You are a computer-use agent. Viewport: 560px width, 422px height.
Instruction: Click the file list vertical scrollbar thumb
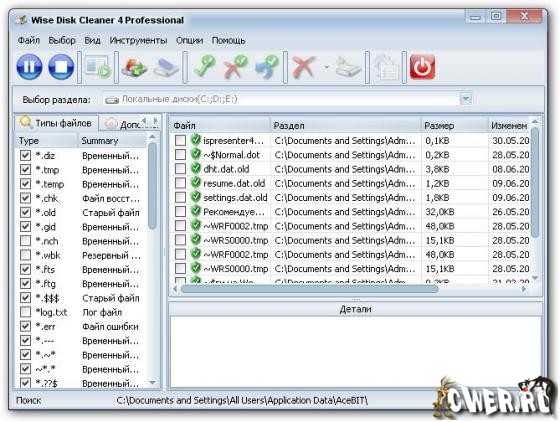coord(535,183)
